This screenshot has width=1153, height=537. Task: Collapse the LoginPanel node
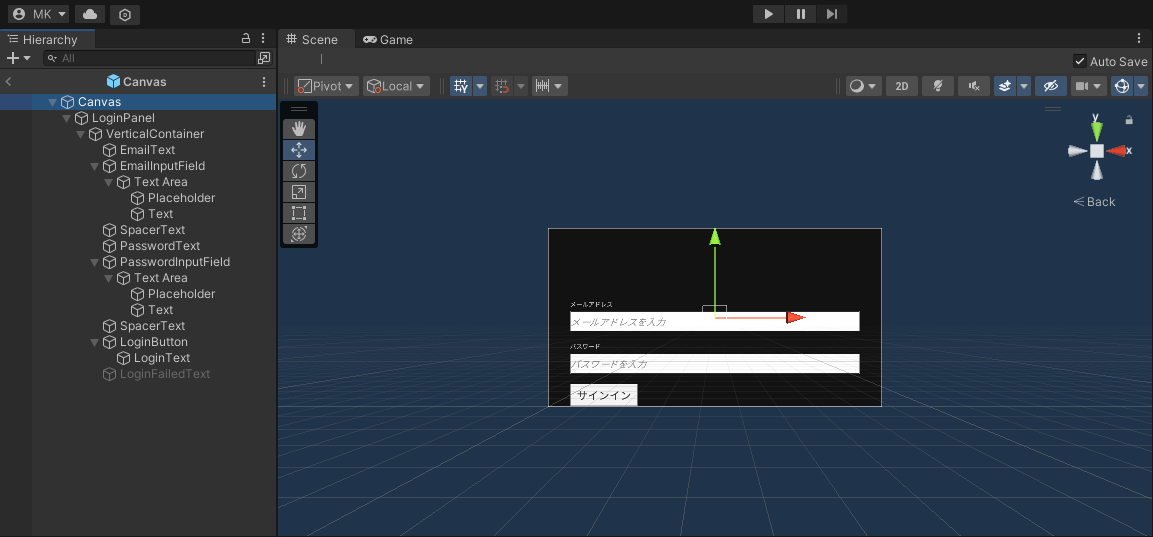point(66,118)
